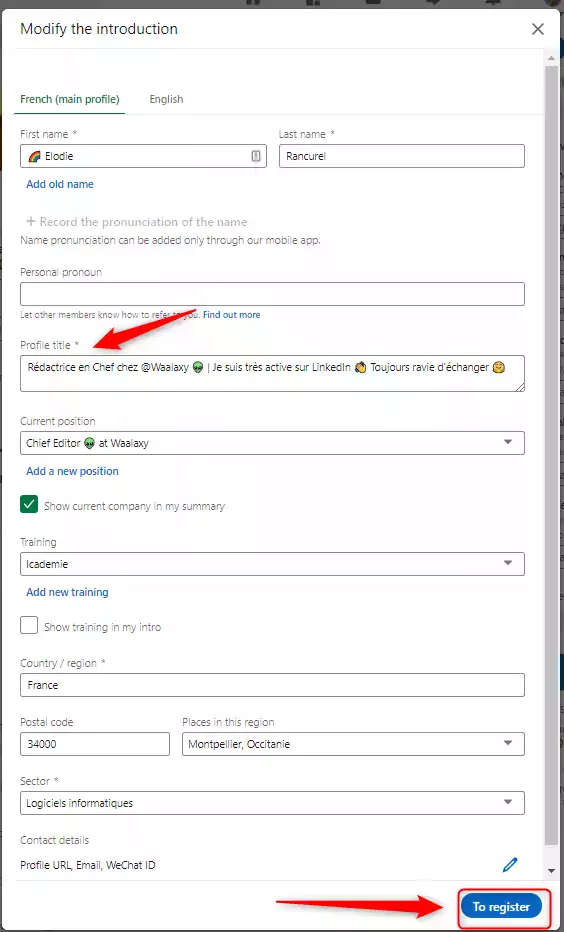
Task: Click the Add new training link
Action: 67,592
